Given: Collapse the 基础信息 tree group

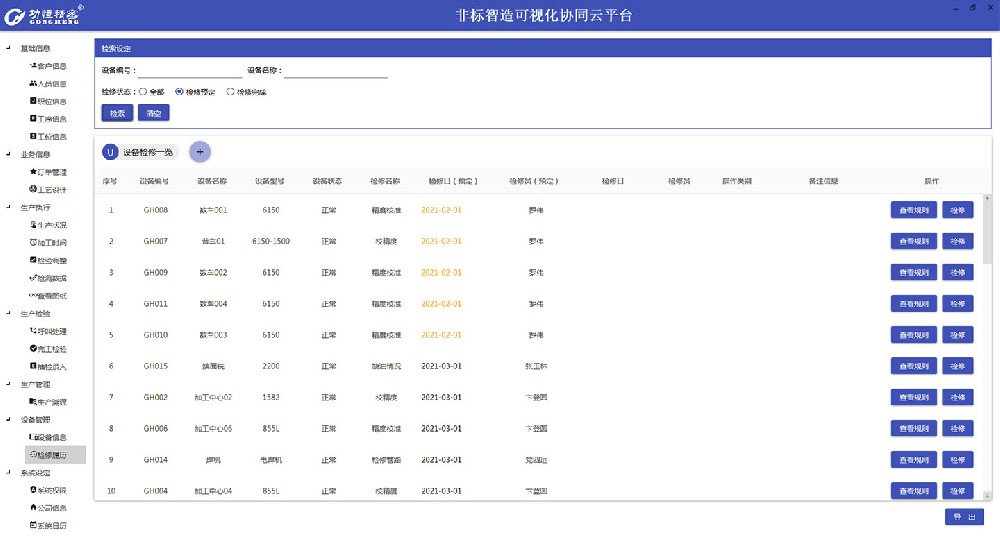Looking at the screenshot, I should [x=8, y=48].
